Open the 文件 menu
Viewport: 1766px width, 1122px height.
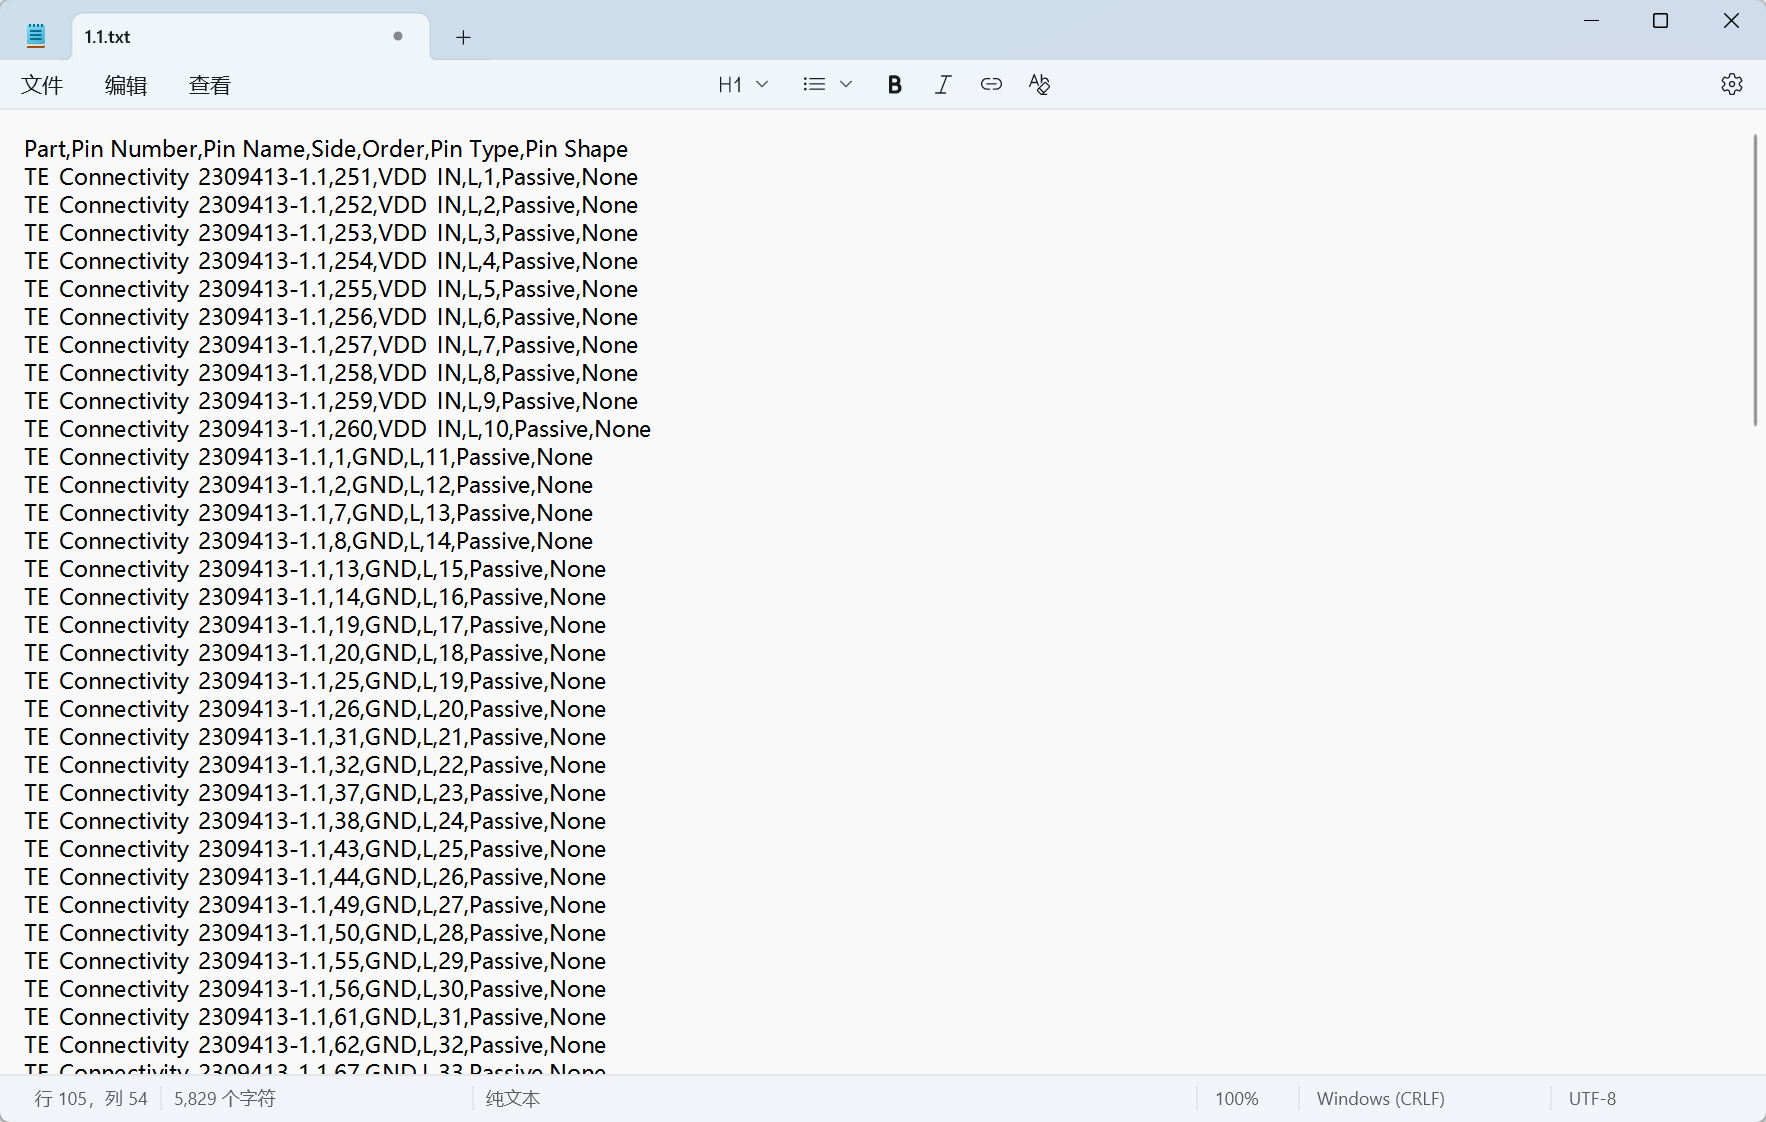42,85
